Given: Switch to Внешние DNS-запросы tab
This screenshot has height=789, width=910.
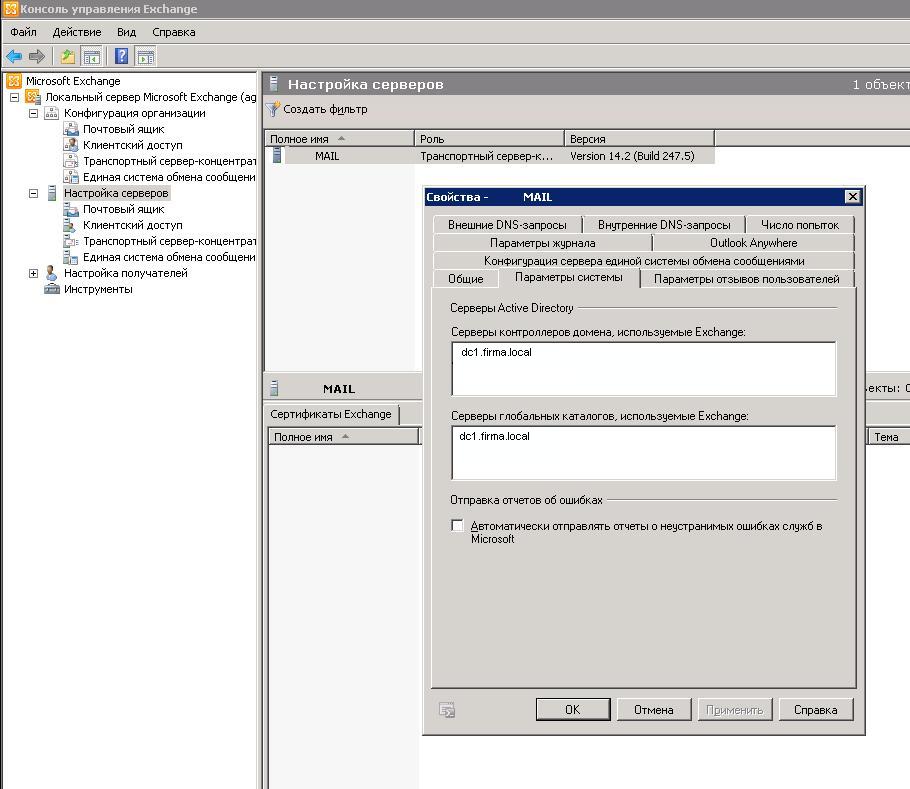Looking at the screenshot, I should pyautogui.click(x=507, y=225).
